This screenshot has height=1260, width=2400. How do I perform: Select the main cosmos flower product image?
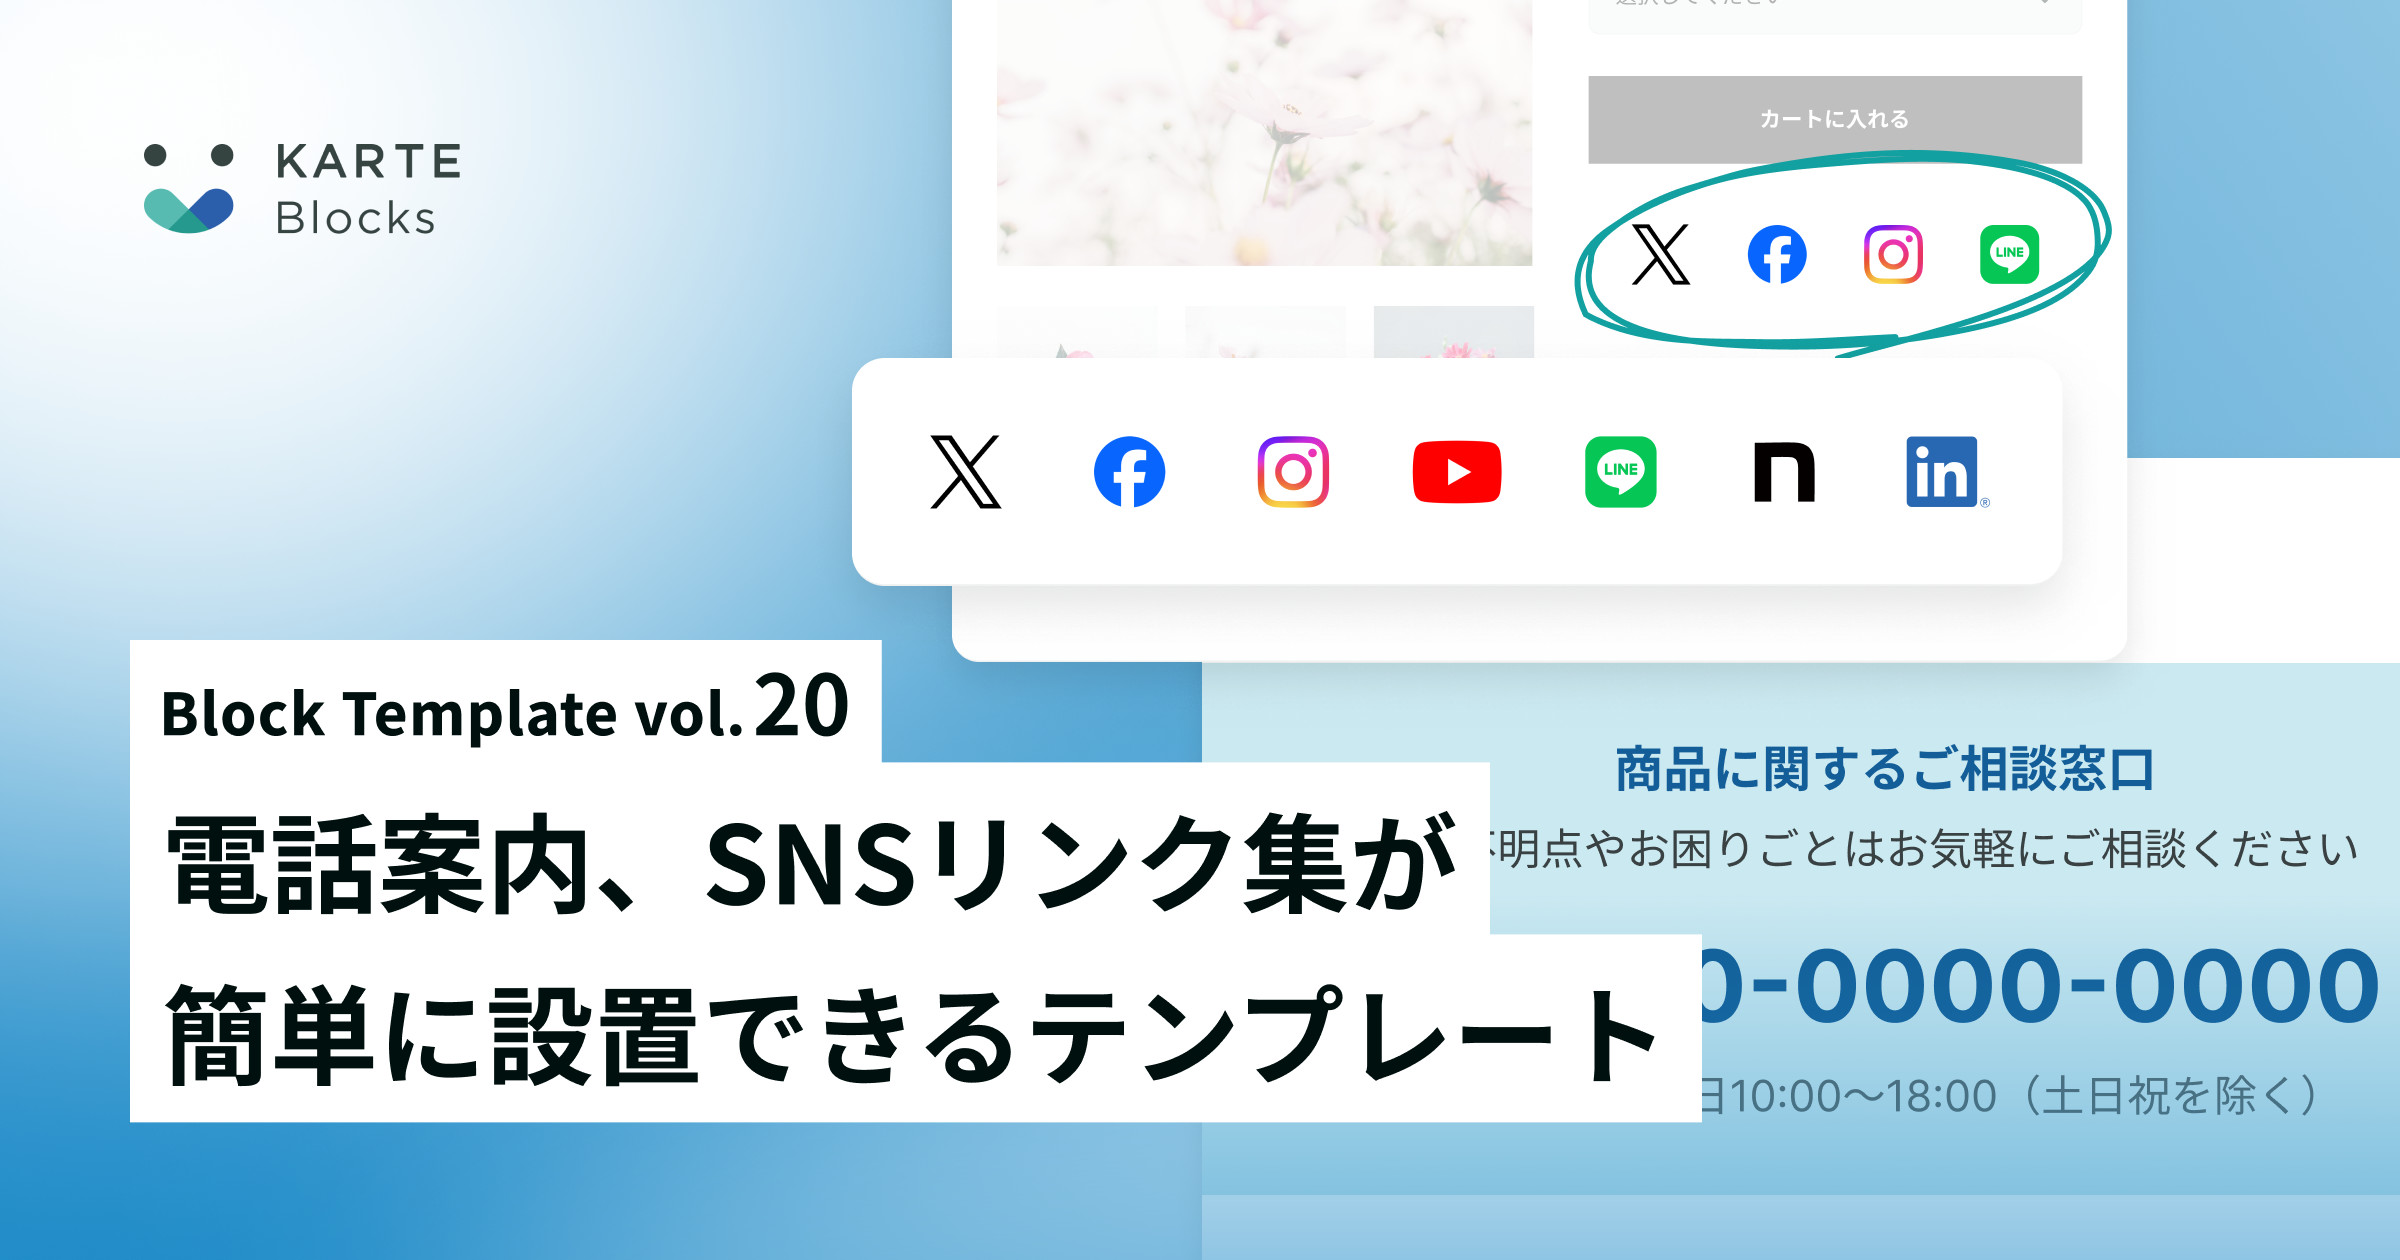point(1264,132)
